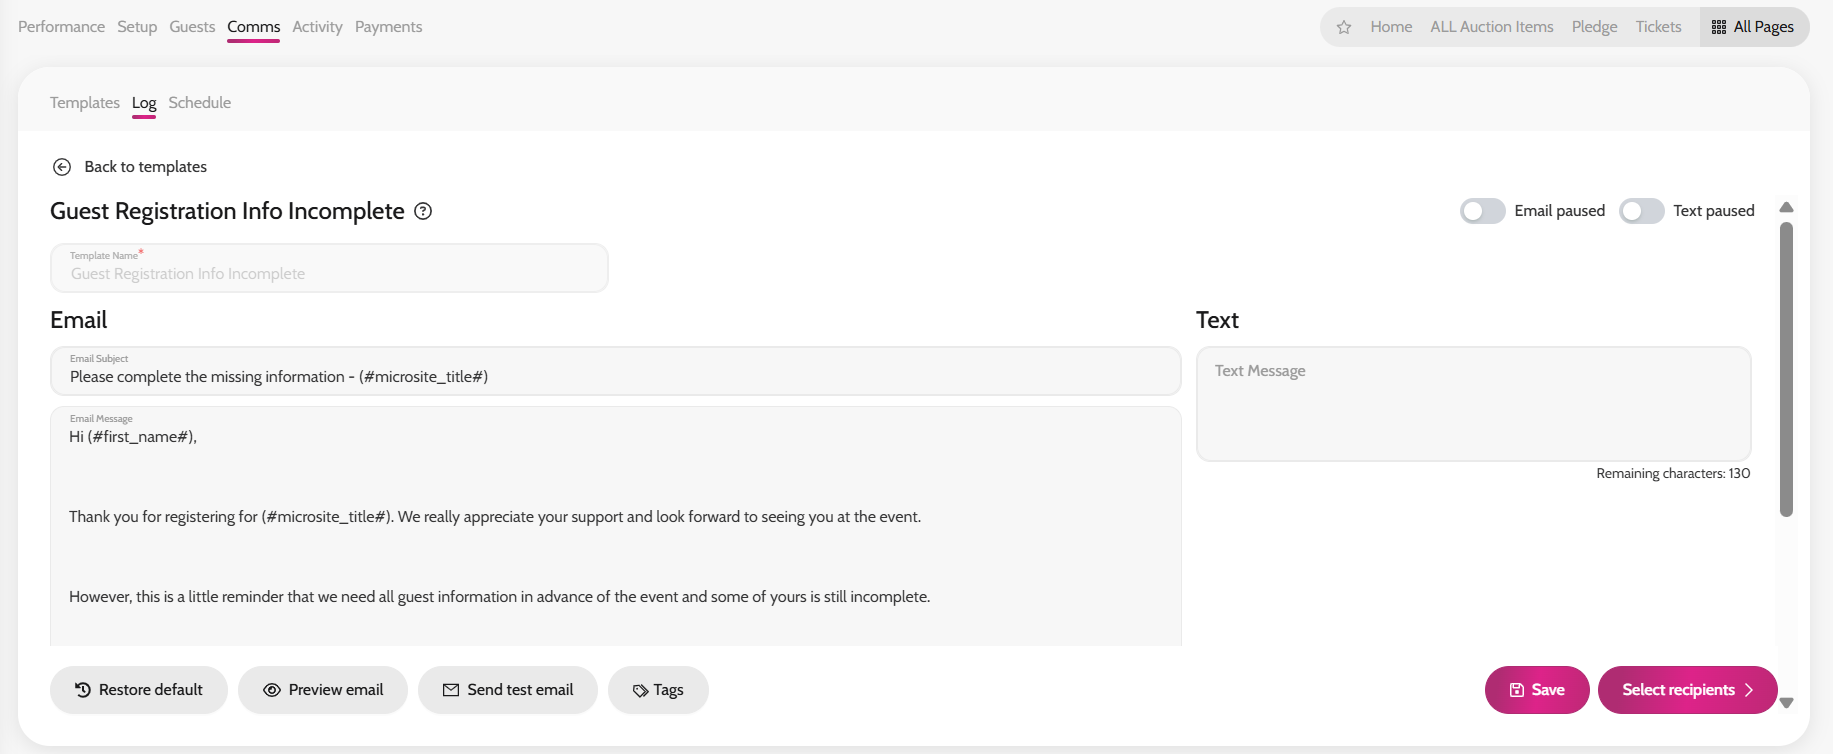Toggle the Email paused switch
Viewport: 1833px width, 754px height.
[1482, 211]
